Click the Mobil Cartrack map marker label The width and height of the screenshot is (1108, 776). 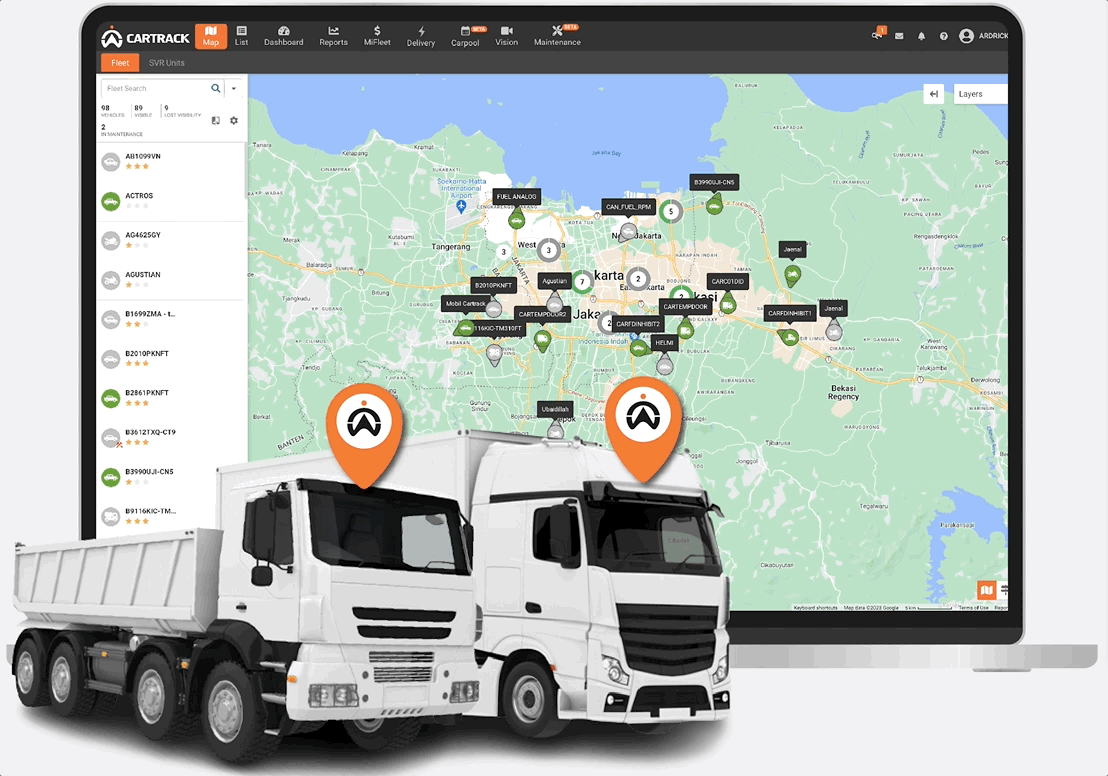(466, 303)
